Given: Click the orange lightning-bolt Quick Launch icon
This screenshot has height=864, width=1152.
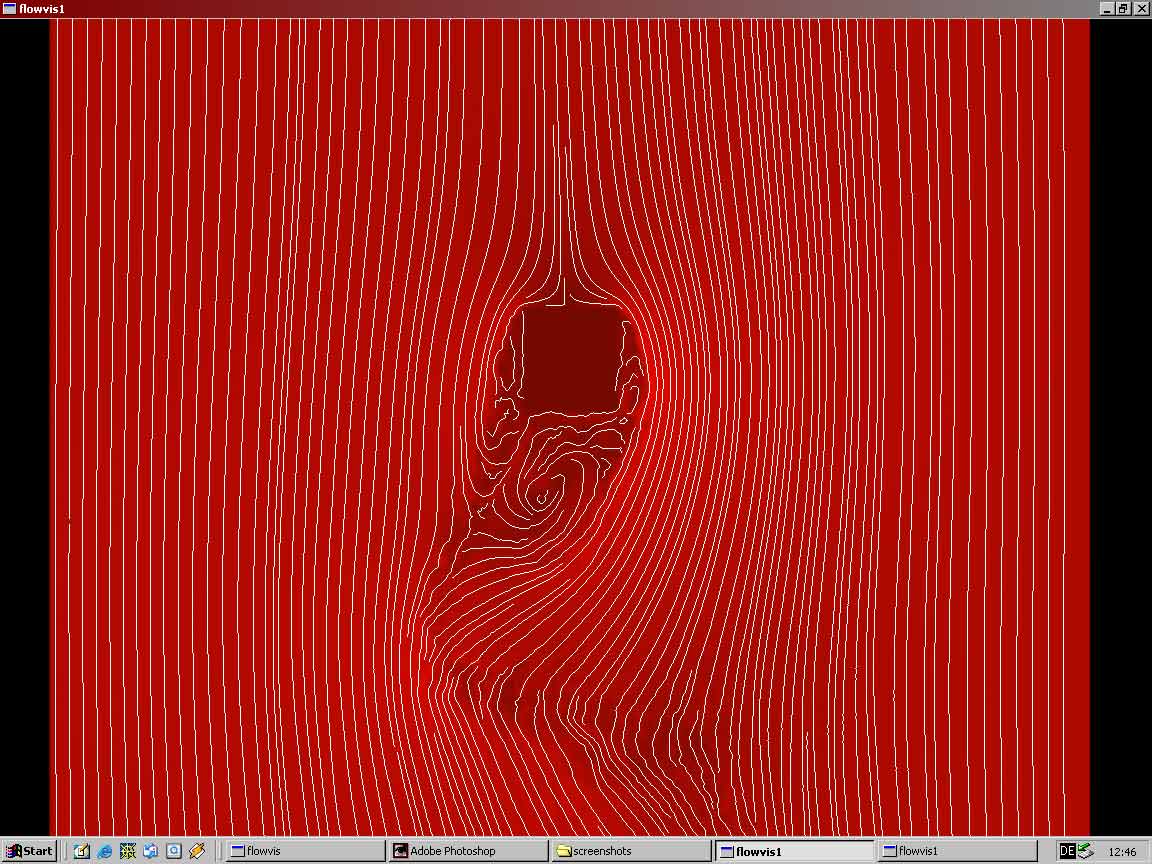Looking at the screenshot, I should click(197, 851).
